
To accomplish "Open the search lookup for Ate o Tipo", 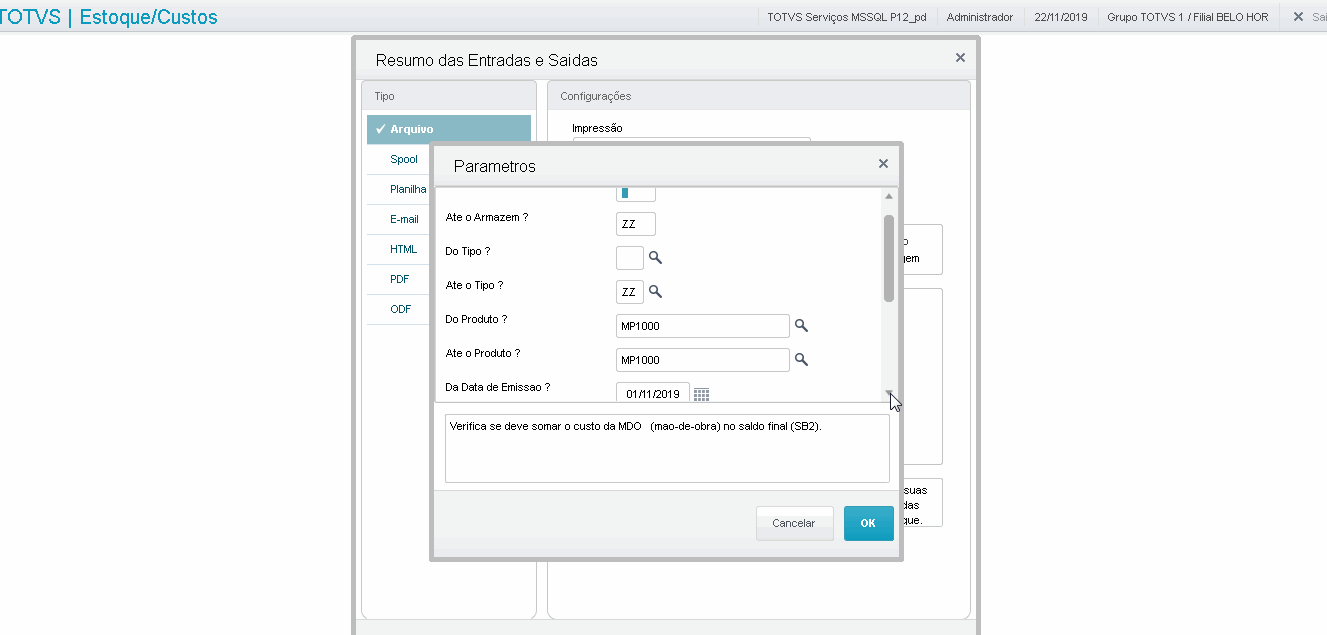I will coord(655,292).
